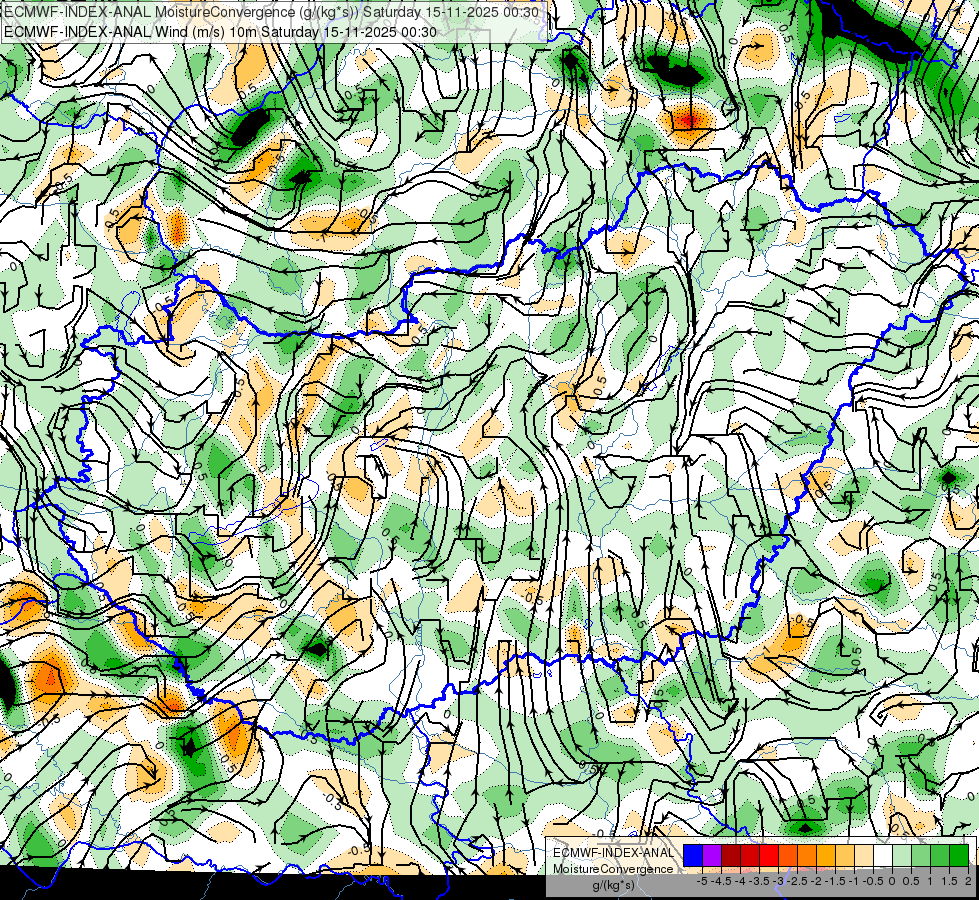Click the '-3' tick label in legend

click(778, 881)
